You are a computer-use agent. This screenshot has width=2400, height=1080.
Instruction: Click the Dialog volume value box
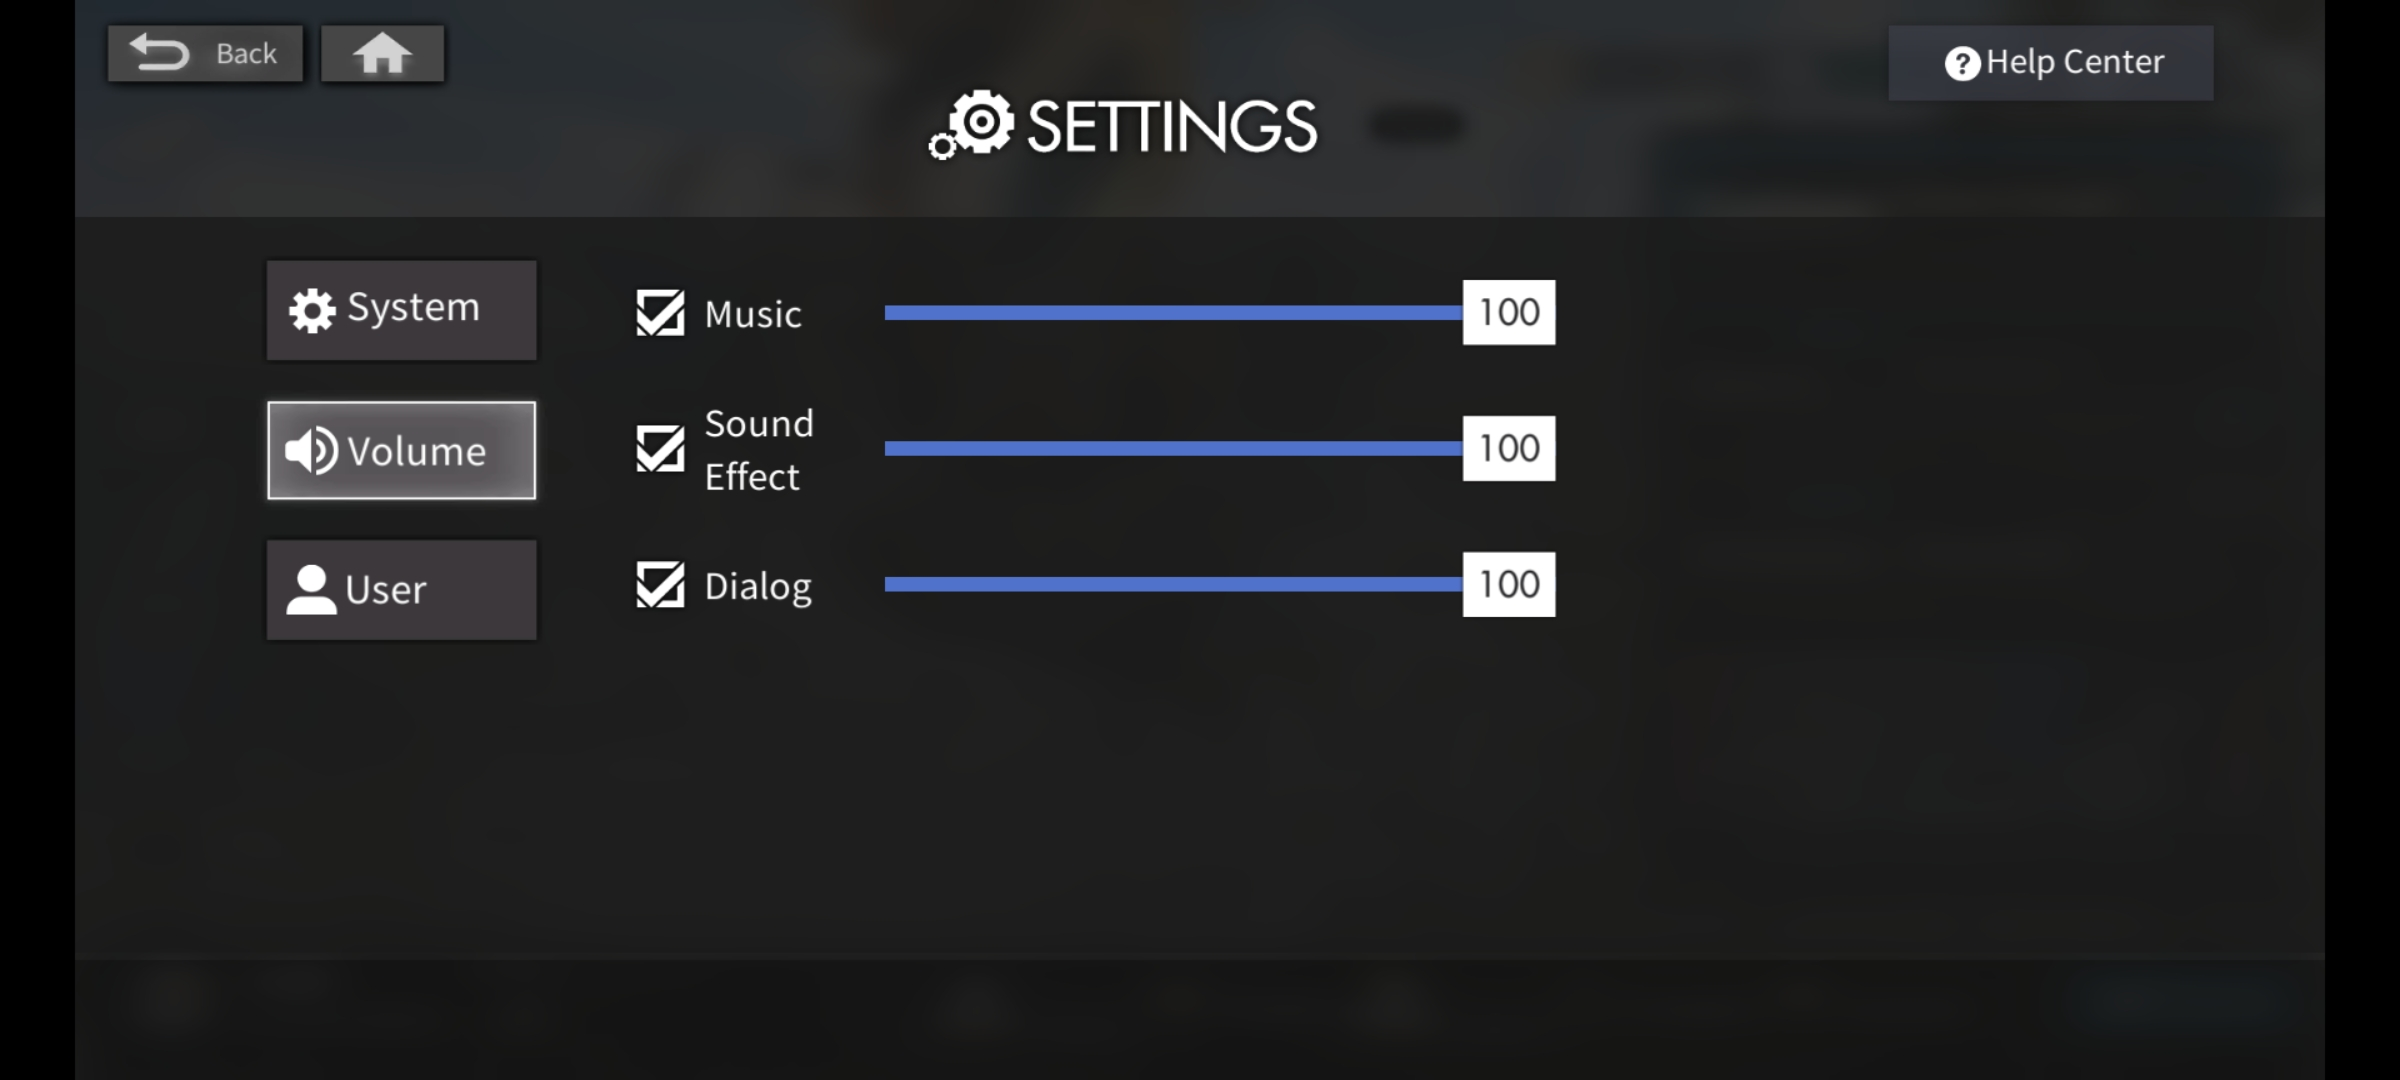tap(1508, 585)
